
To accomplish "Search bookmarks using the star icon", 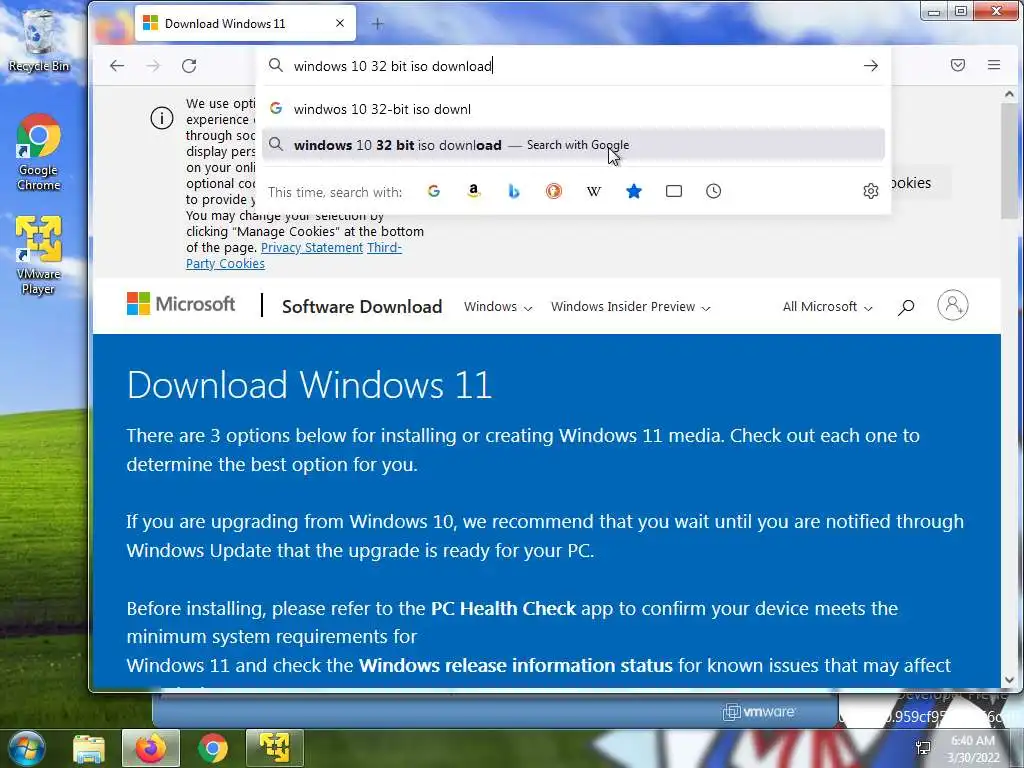I will pyautogui.click(x=633, y=191).
